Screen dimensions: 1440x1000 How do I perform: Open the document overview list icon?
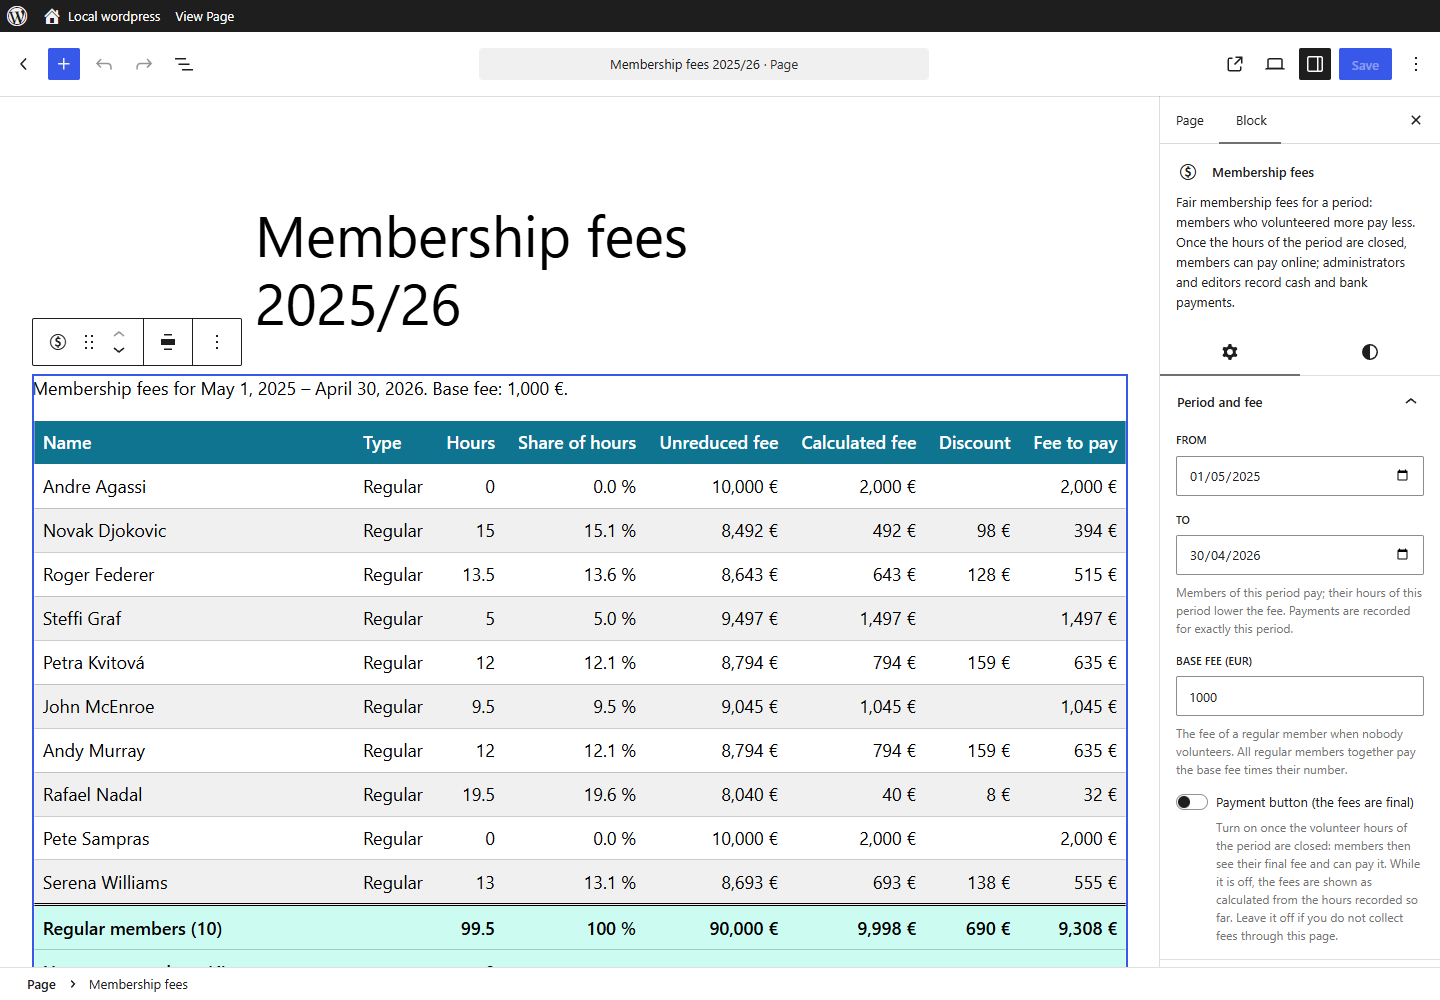[184, 64]
